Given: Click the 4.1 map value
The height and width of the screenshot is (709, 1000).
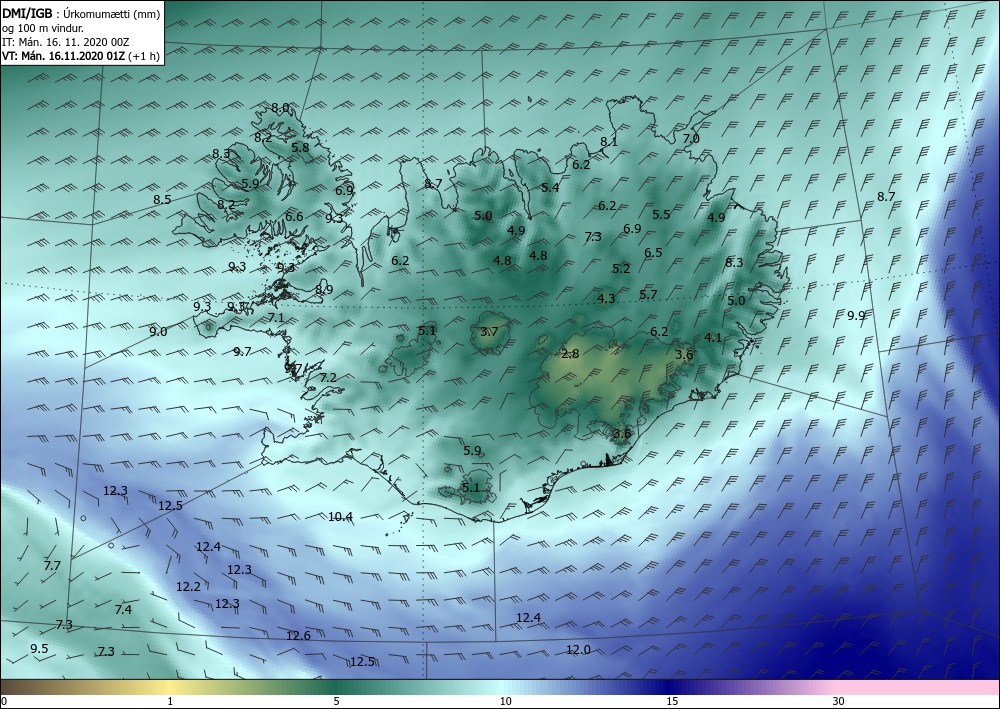Looking at the screenshot, I should [x=712, y=337].
